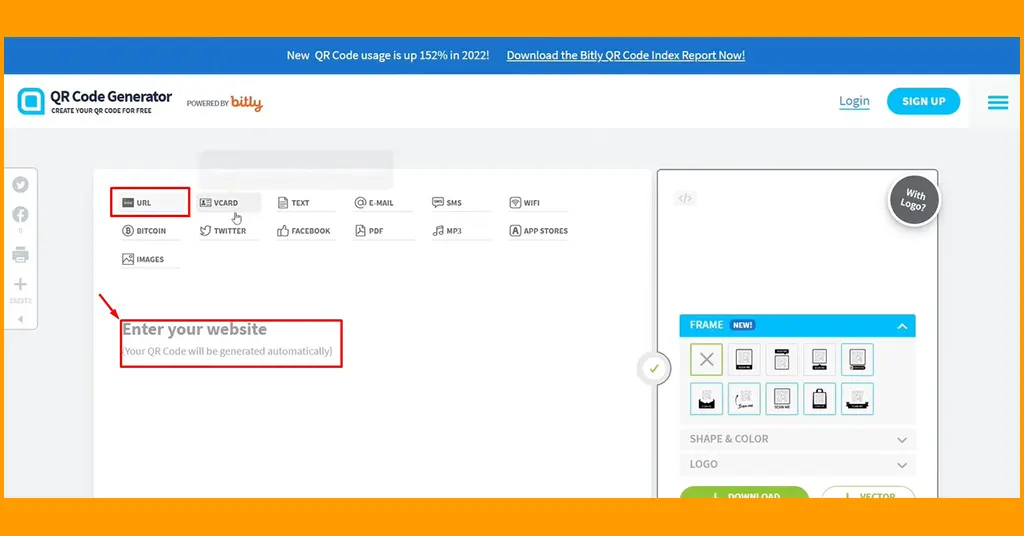This screenshot has width=1024, height=536.
Task: Pick the handwritten Scan me arrow frame
Action: pyautogui.click(x=744, y=398)
